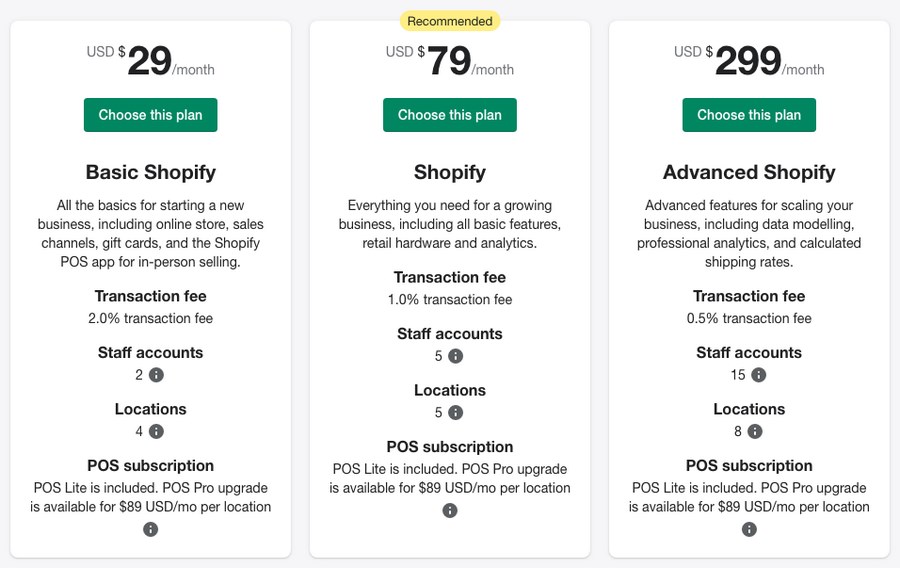Click the 2.0% transaction fee text
This screenshot has width=900, height=568.
[150, 318]
